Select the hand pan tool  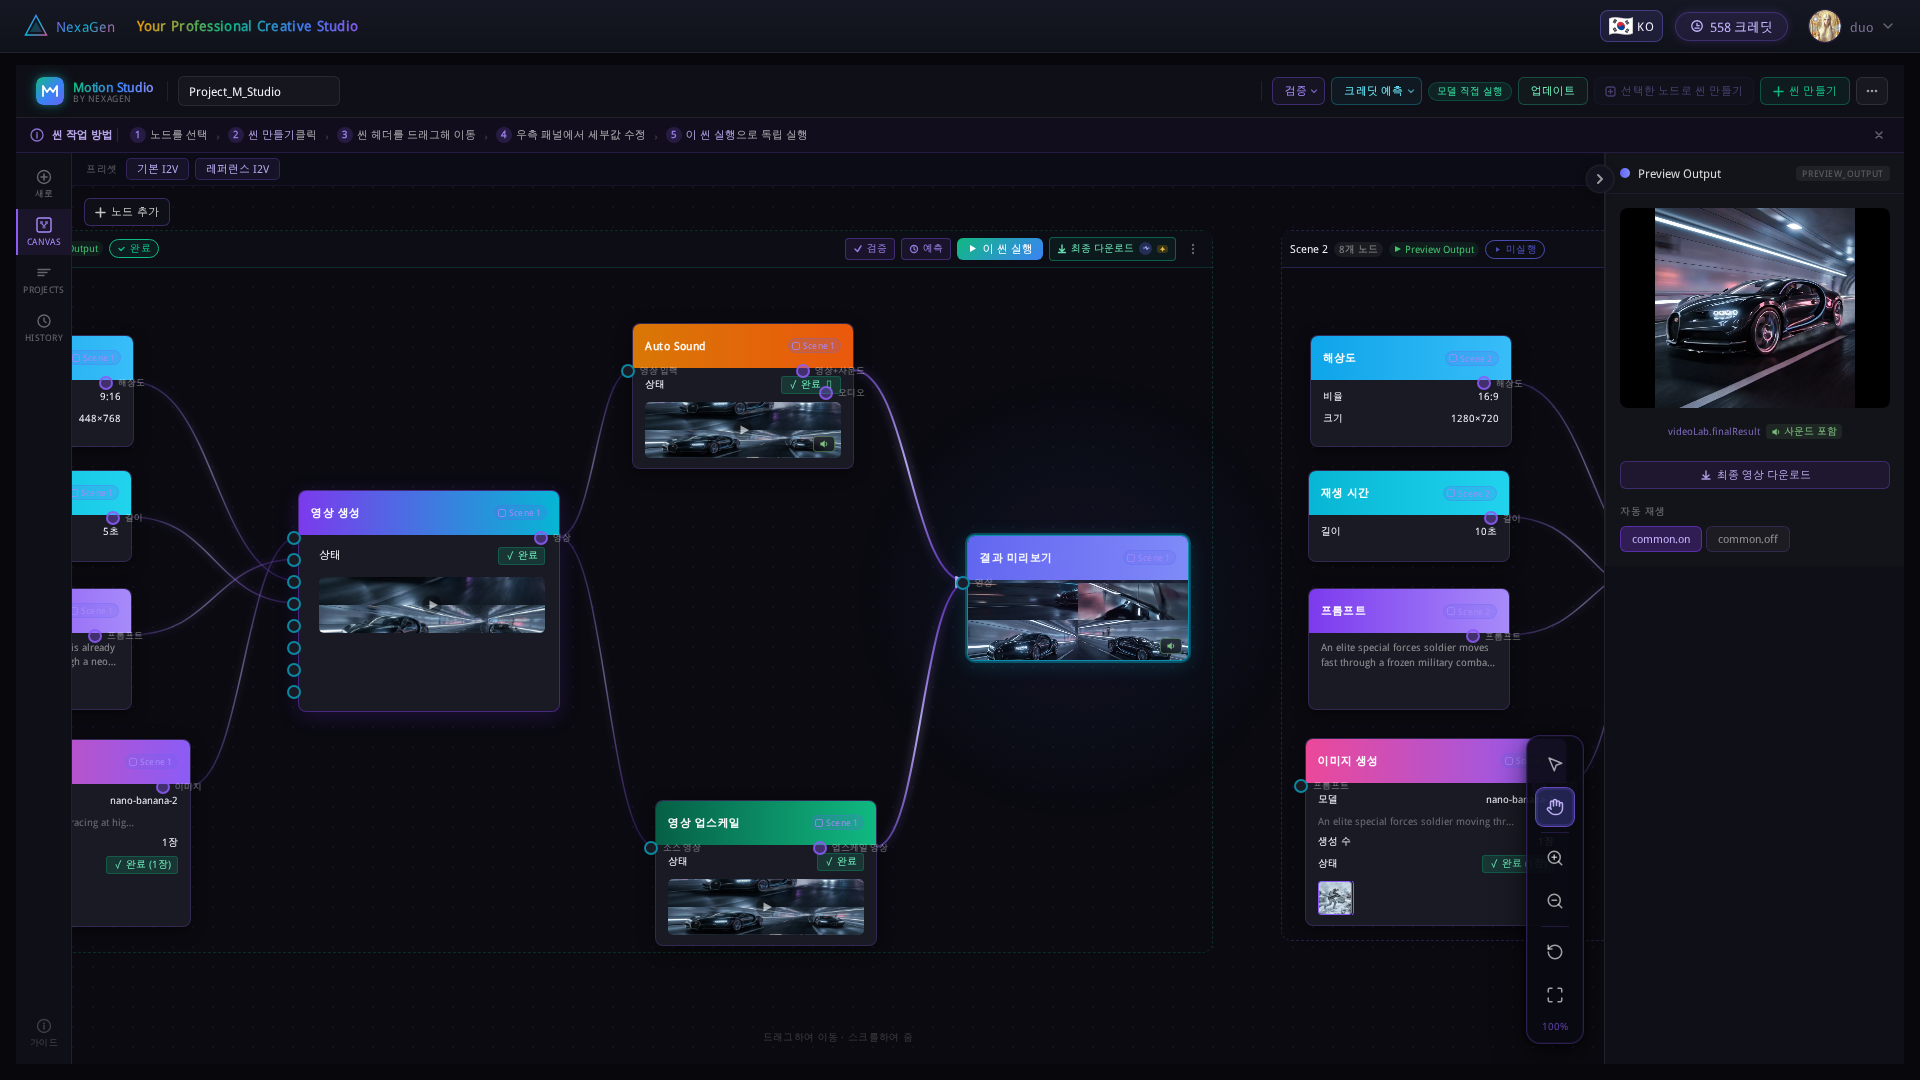[x=1555, y=807]
